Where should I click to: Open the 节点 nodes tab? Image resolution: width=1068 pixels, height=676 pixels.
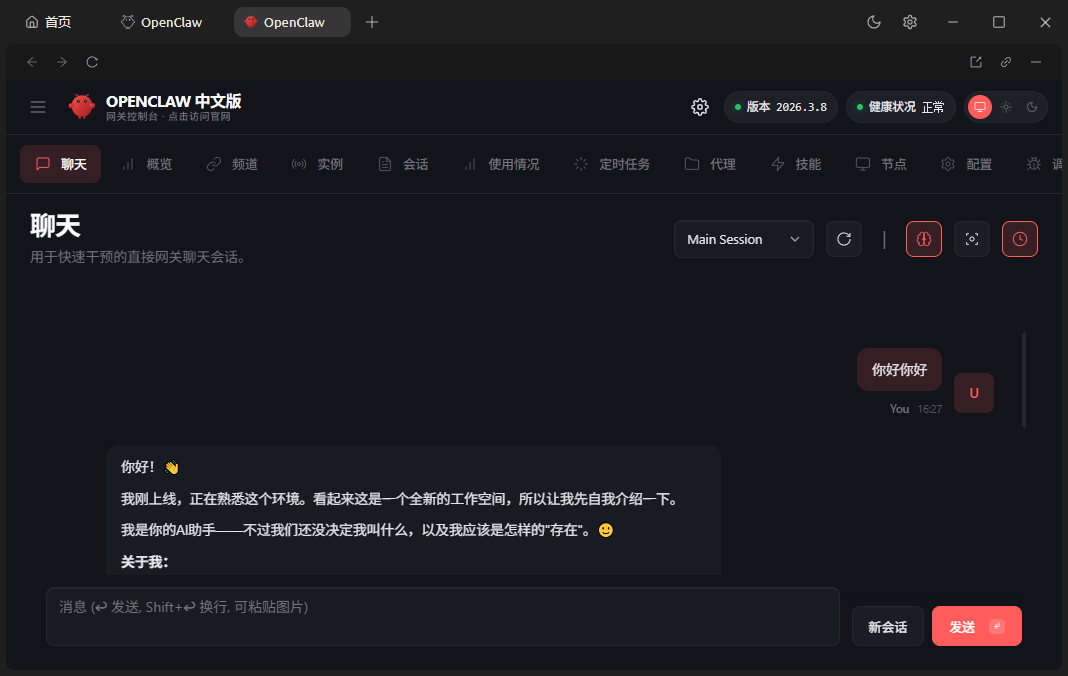(881, 164)
